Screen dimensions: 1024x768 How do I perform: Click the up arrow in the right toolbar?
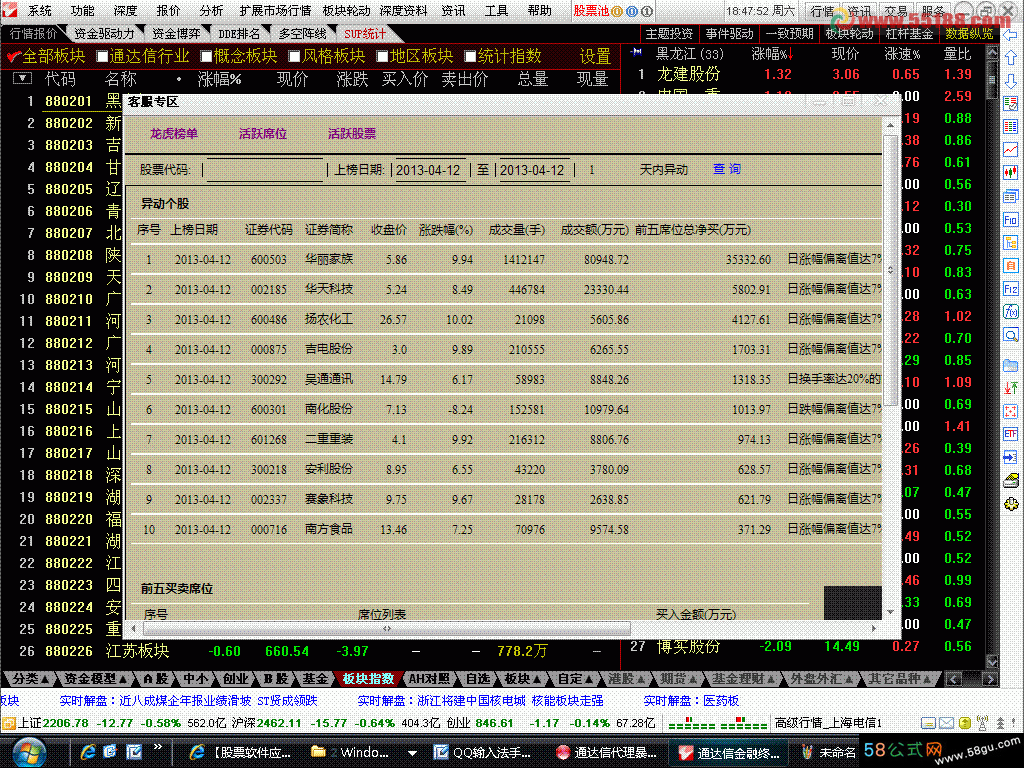pyautogui.click(x=1010, y=58)
